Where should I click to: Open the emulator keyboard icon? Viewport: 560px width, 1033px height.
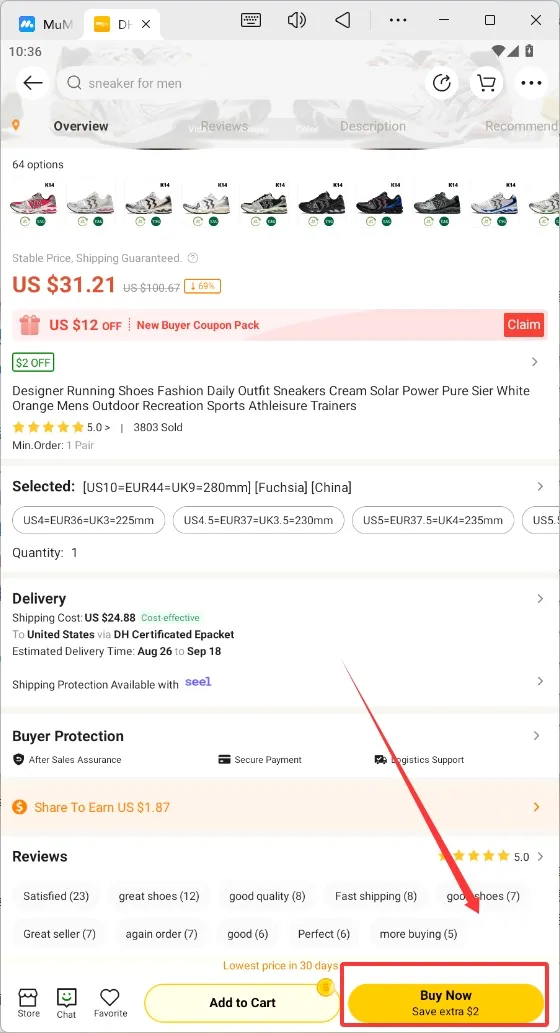251,20
